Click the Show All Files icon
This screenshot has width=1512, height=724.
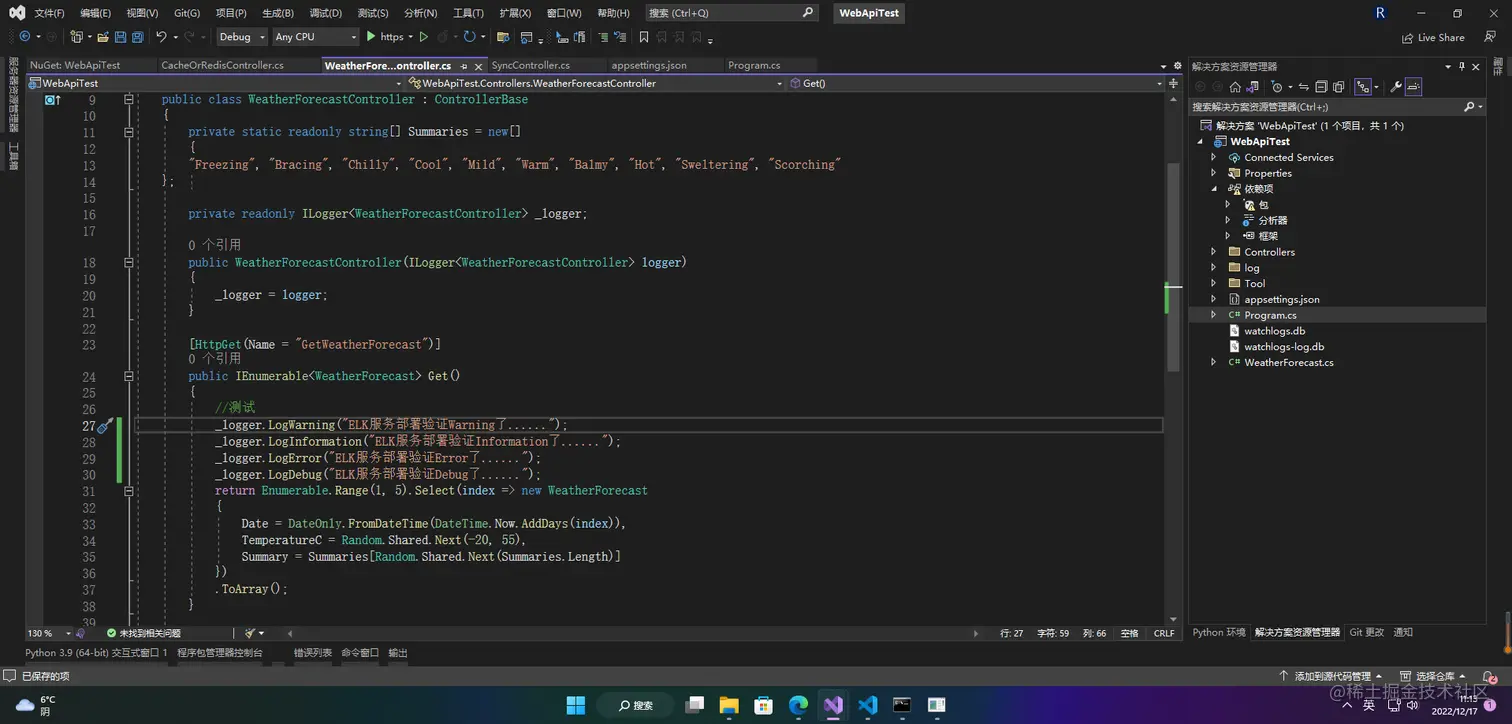(1338, 87)
